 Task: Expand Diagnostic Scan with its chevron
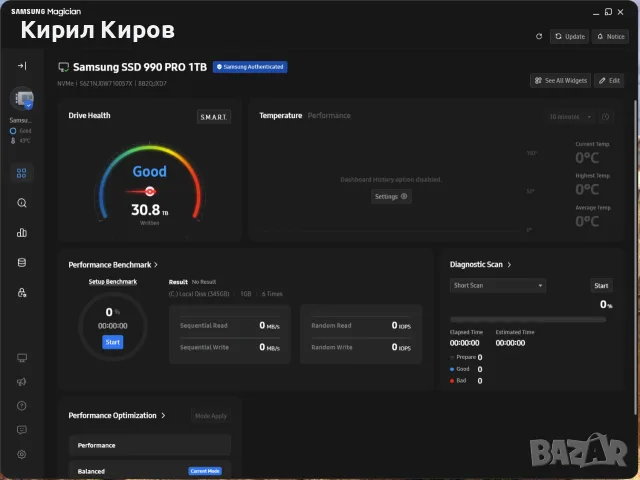[509, 264]
